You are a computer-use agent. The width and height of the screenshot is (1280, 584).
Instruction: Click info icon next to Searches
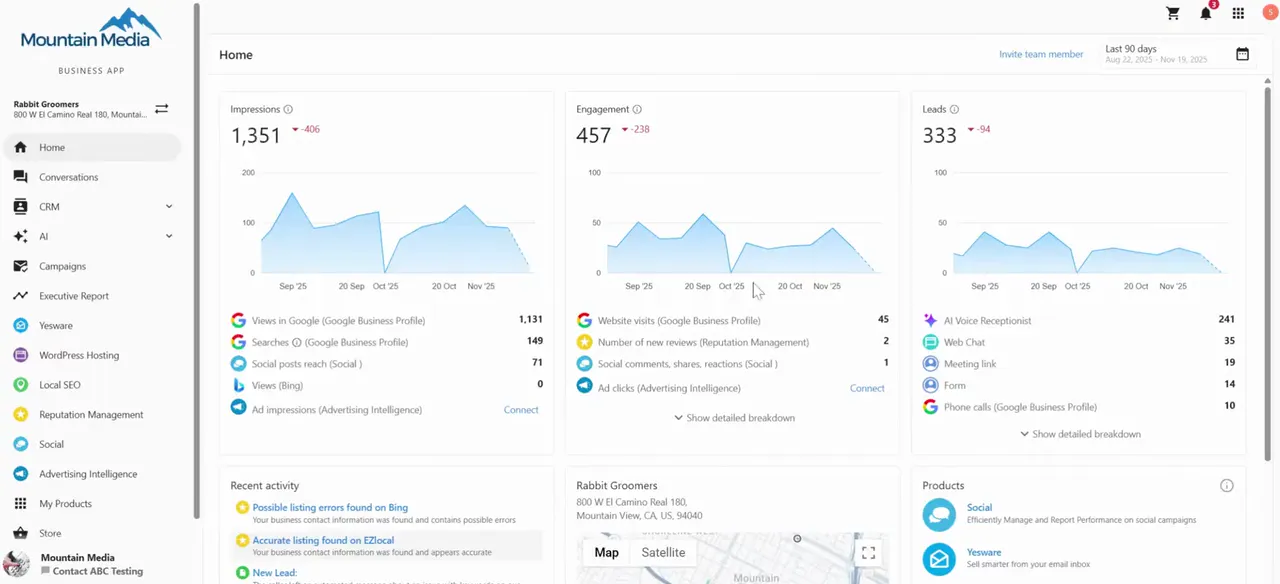[x=296, y=342]
